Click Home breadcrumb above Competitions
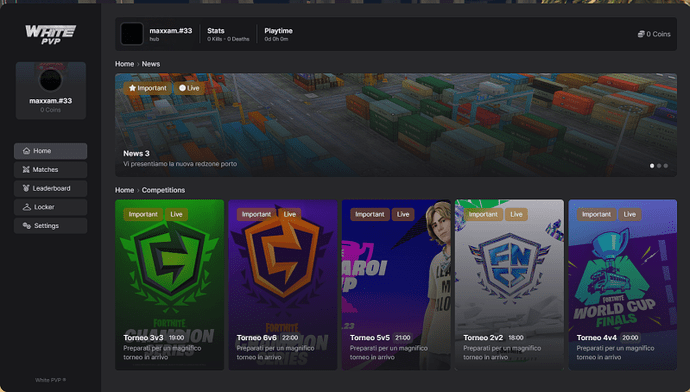 125,190
